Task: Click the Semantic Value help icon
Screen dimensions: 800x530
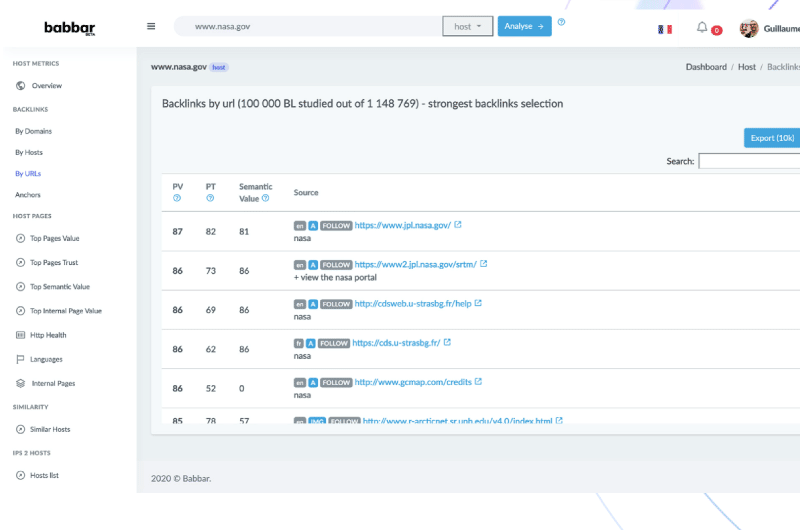Action: [265, 198]
